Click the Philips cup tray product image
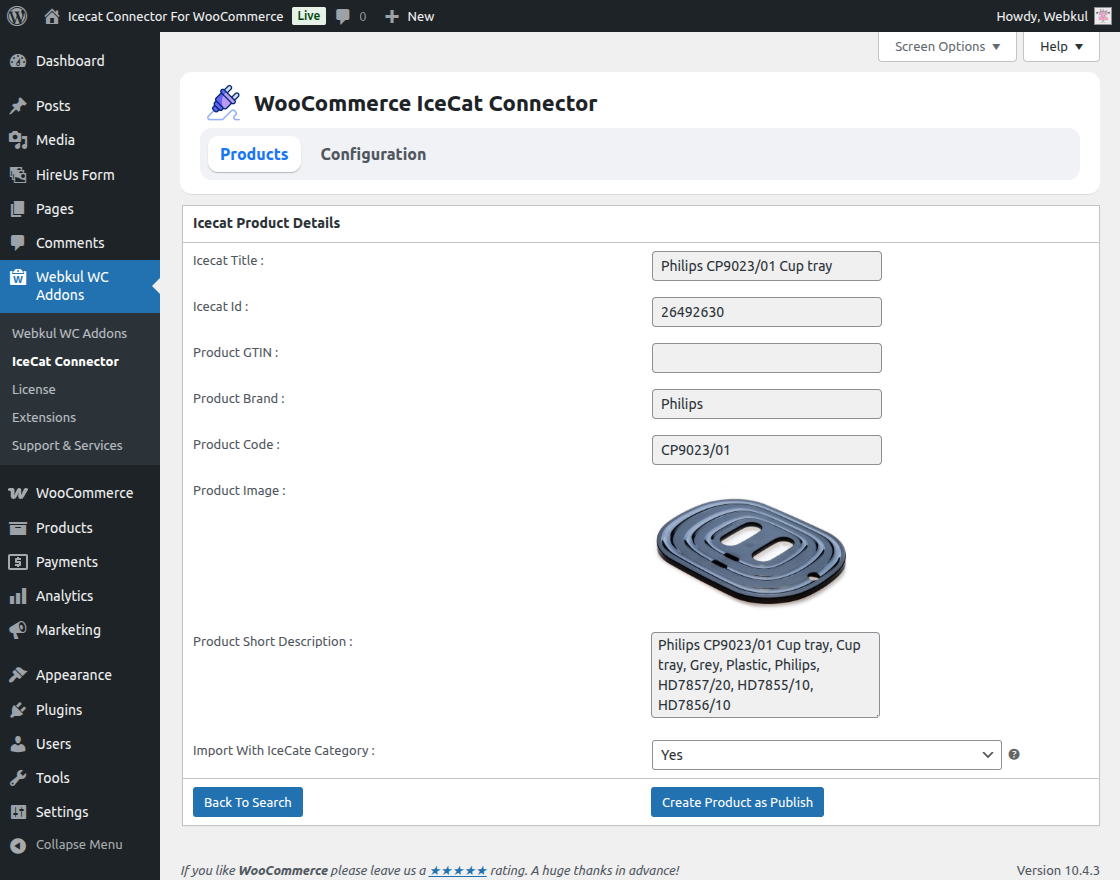The image size is (1120, 880). click(750, 550)
